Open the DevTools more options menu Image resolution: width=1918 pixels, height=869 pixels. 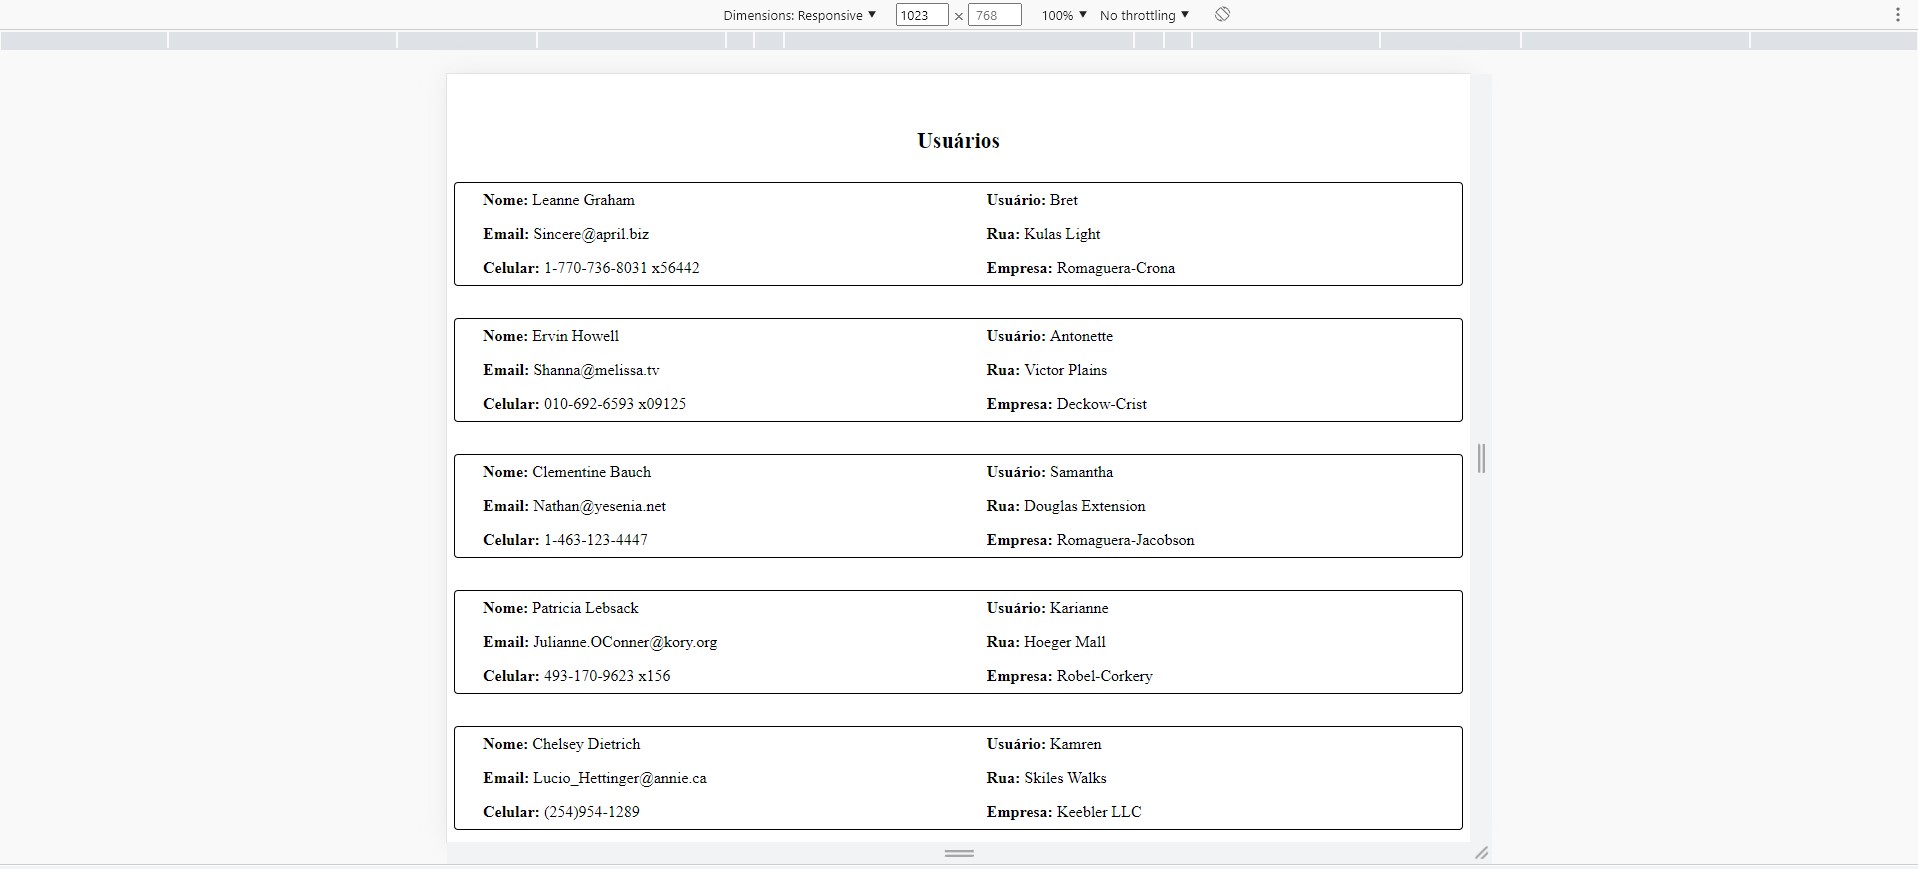(x=1897, y=15)
